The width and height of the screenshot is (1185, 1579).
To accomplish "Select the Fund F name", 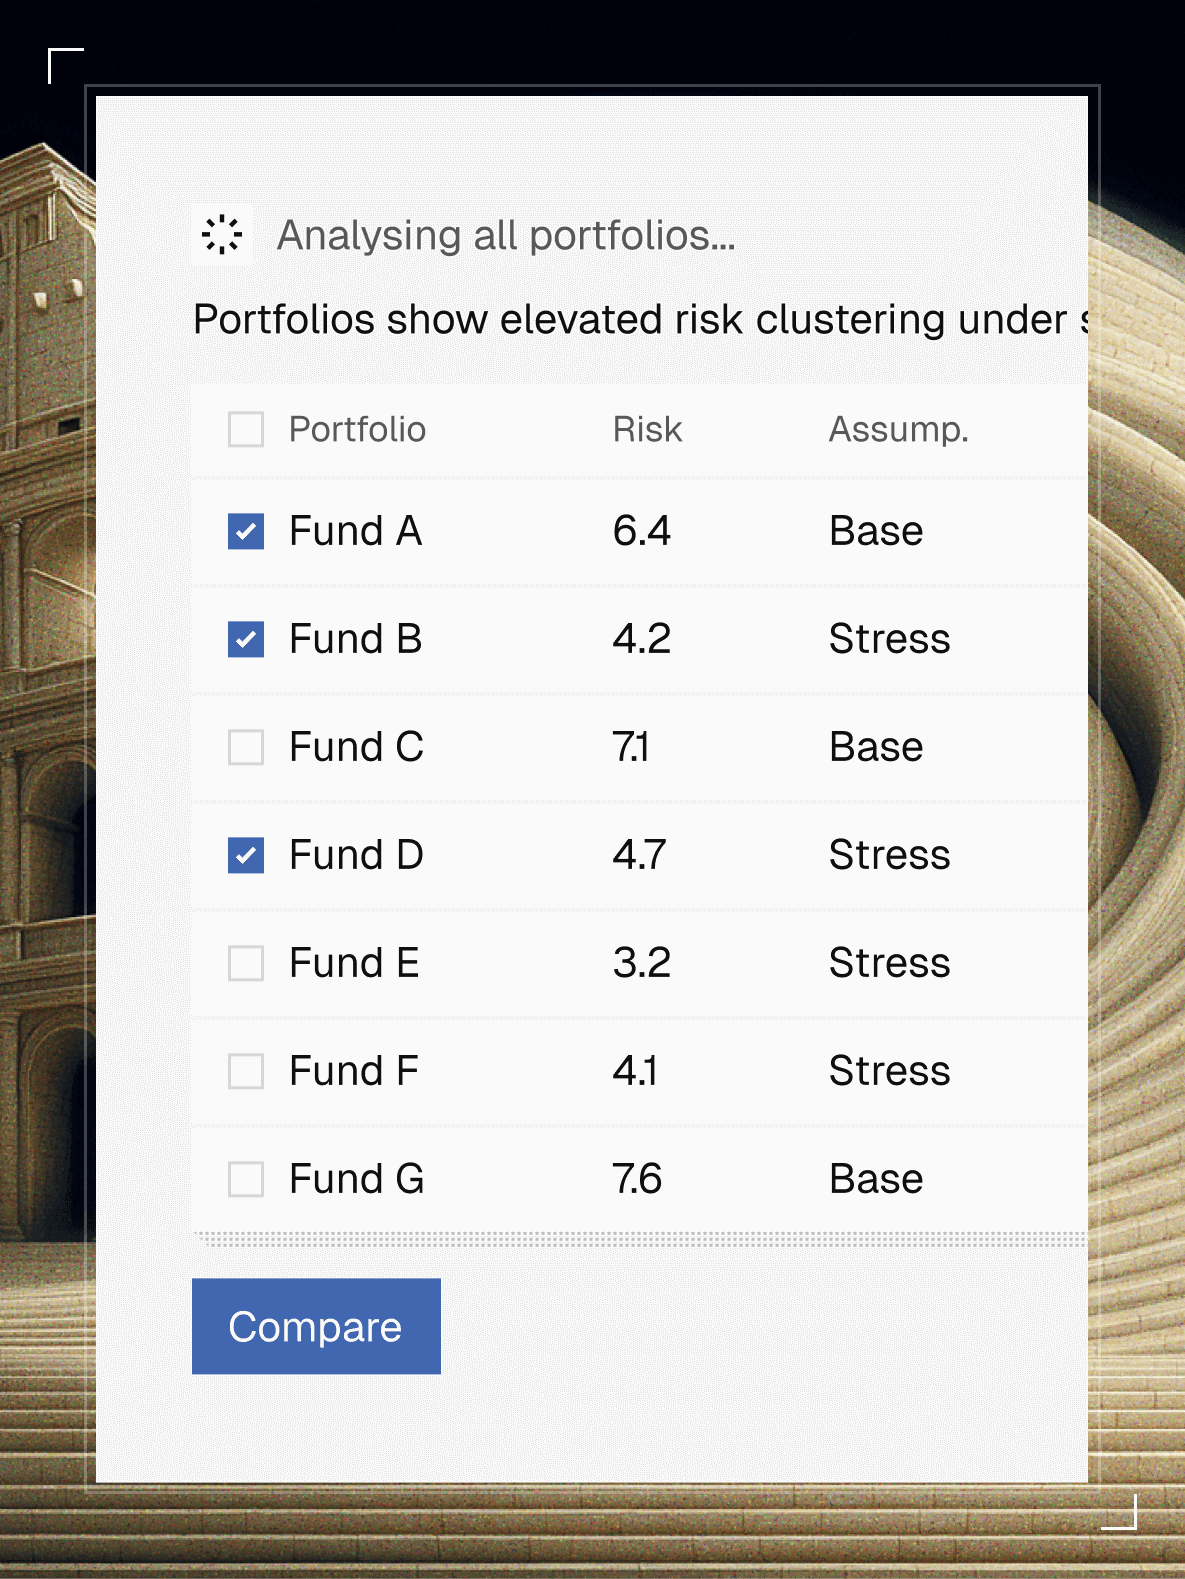I will click(x=353, y=1071).
